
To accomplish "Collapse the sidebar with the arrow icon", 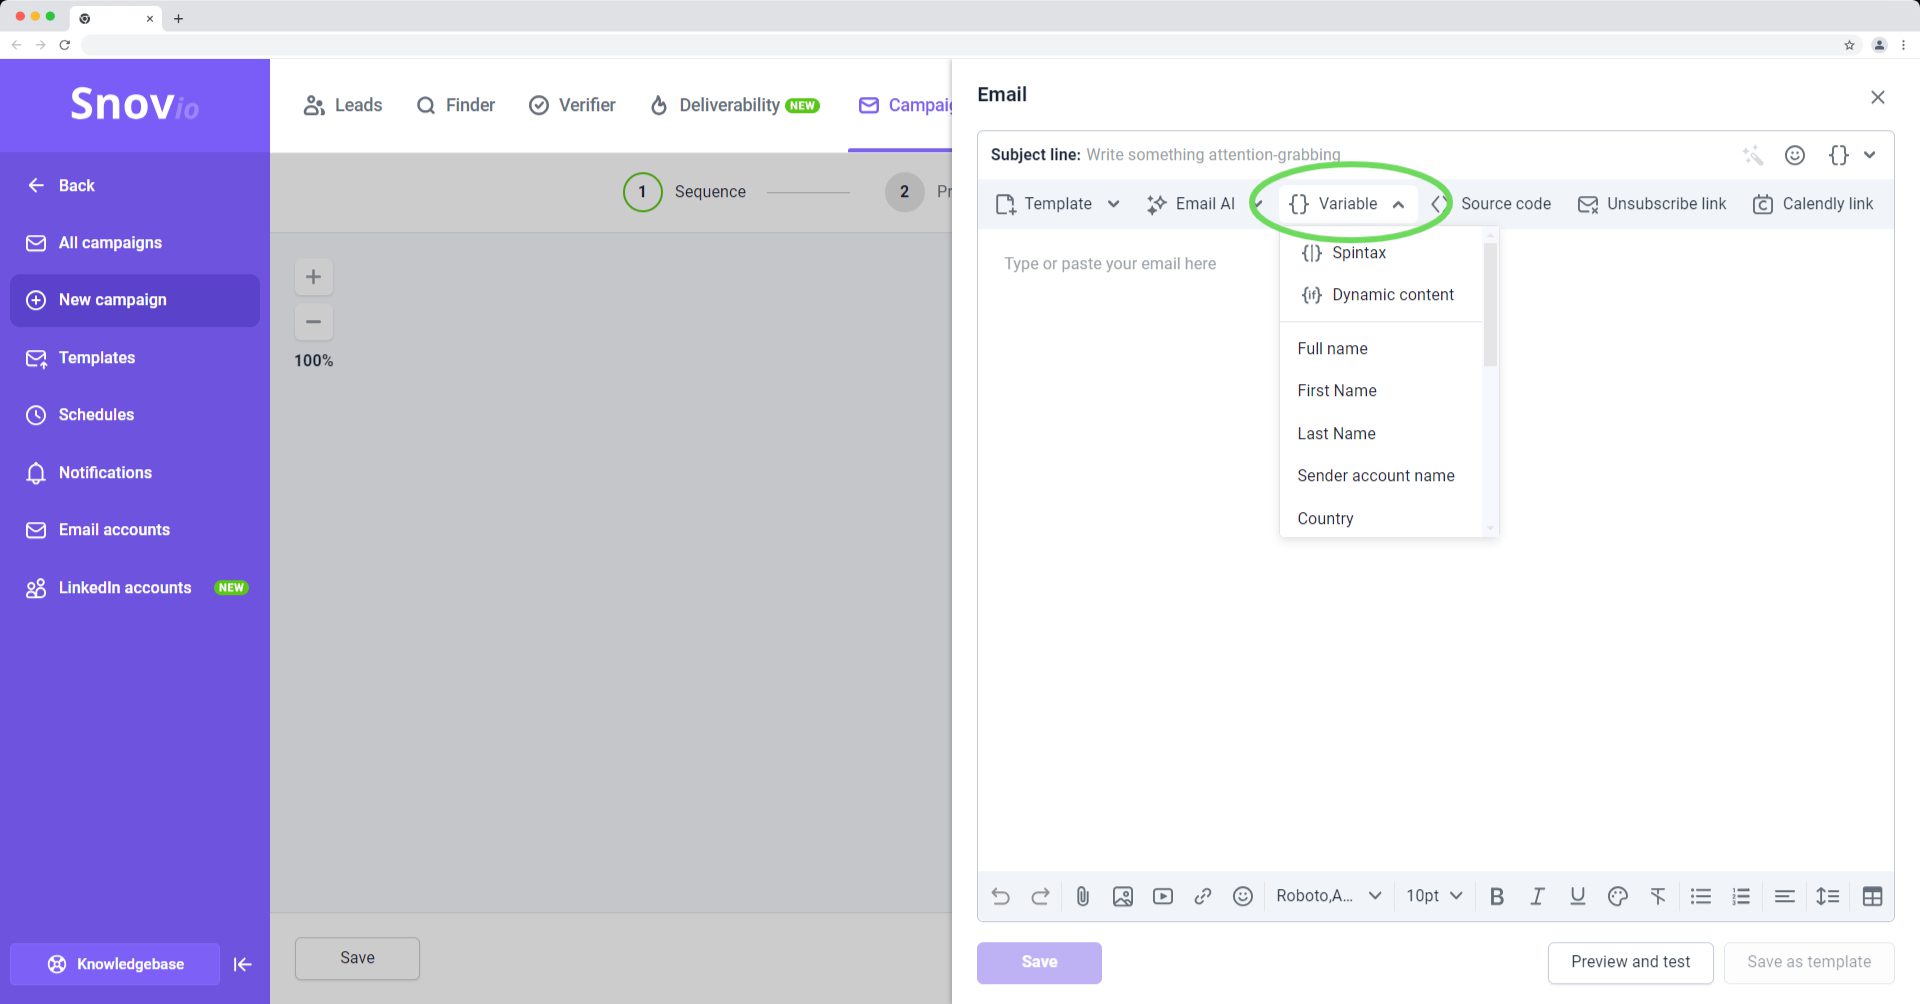I will tap(242, 964).
